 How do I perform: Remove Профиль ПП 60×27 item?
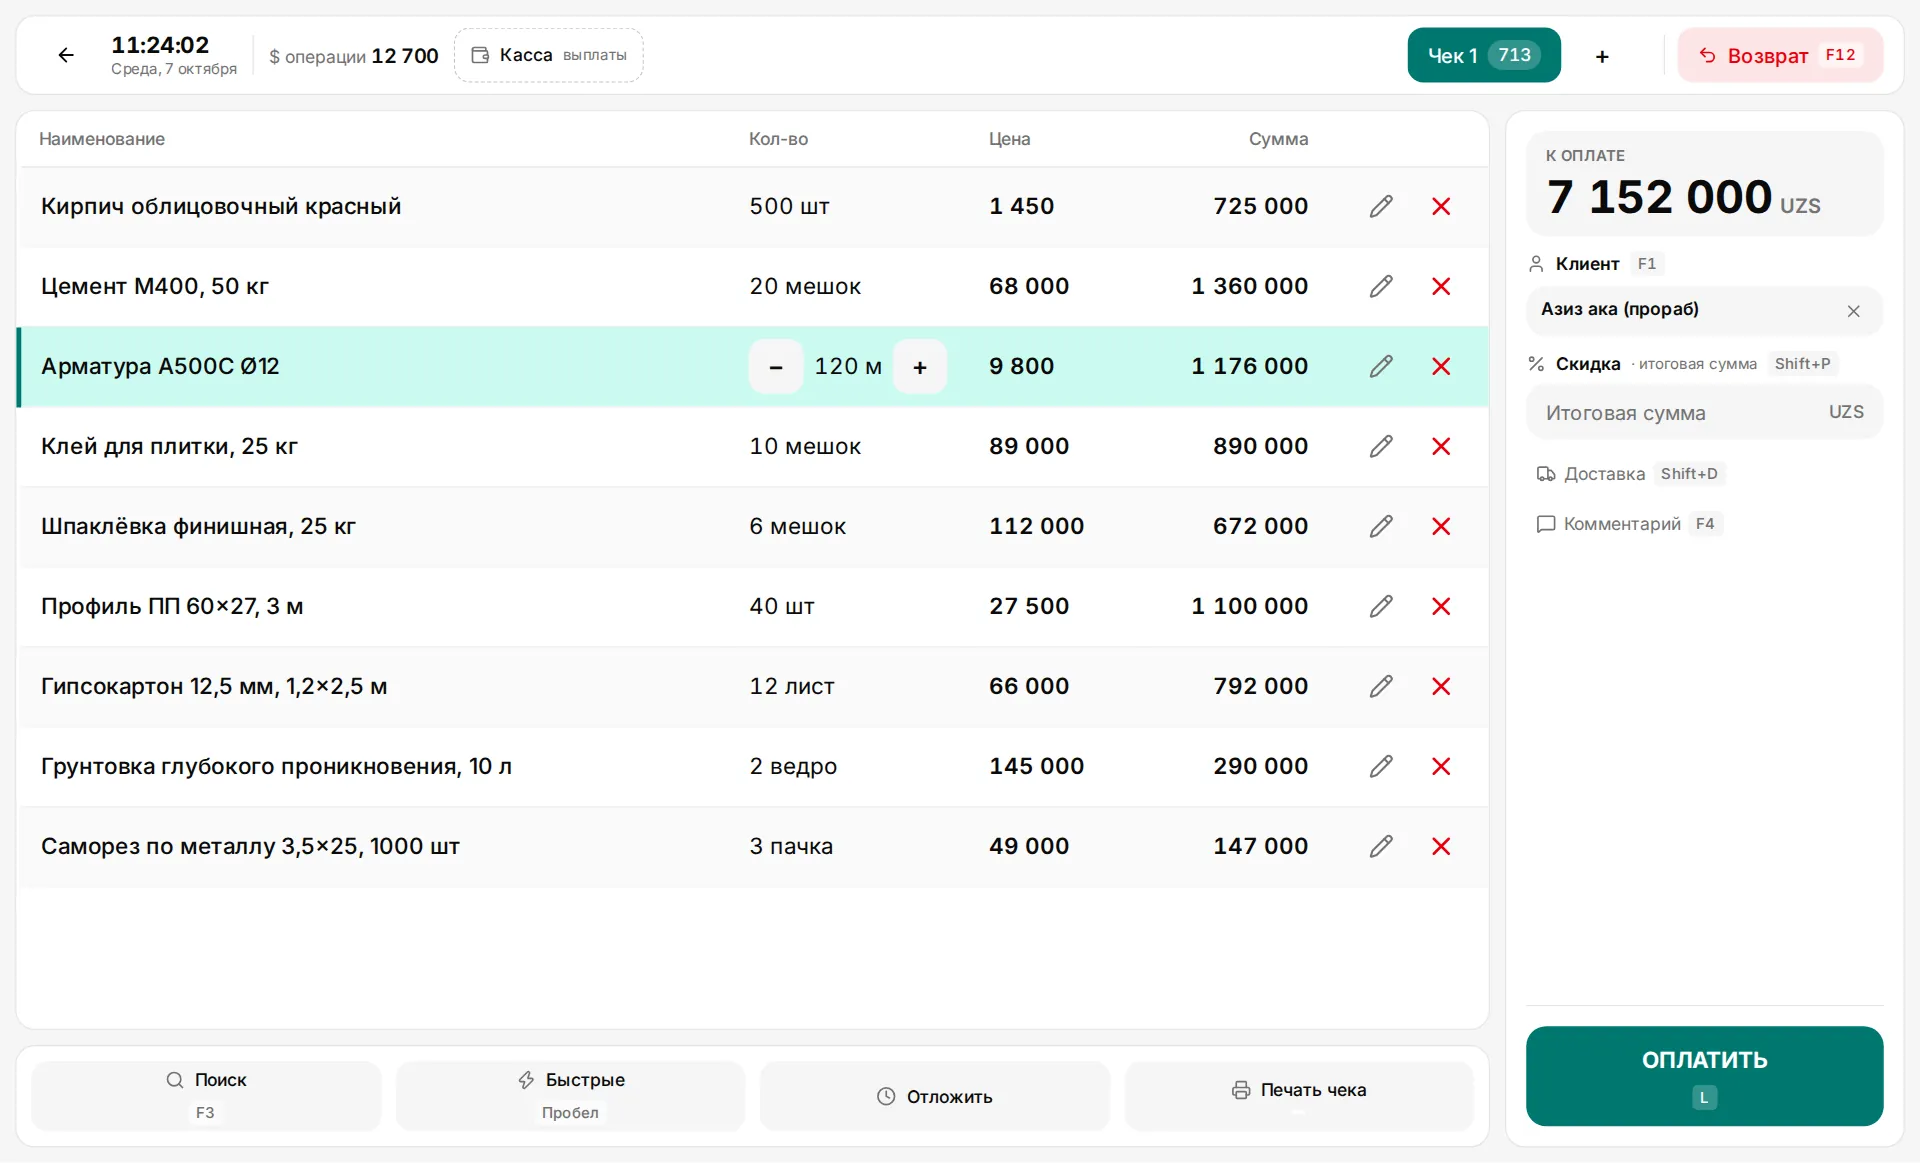coord(1441,606)
